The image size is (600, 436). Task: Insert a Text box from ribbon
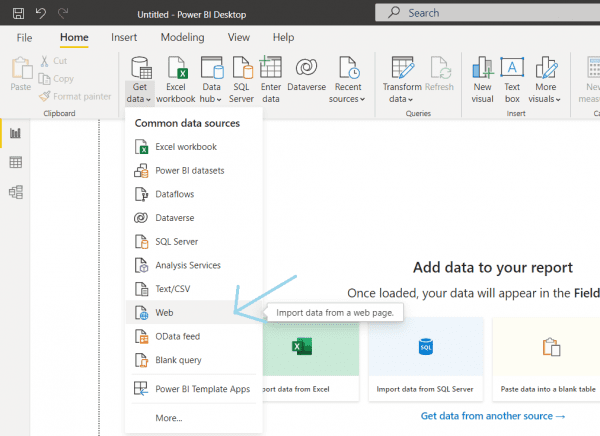pyautogui.click(x=512, y=79)
